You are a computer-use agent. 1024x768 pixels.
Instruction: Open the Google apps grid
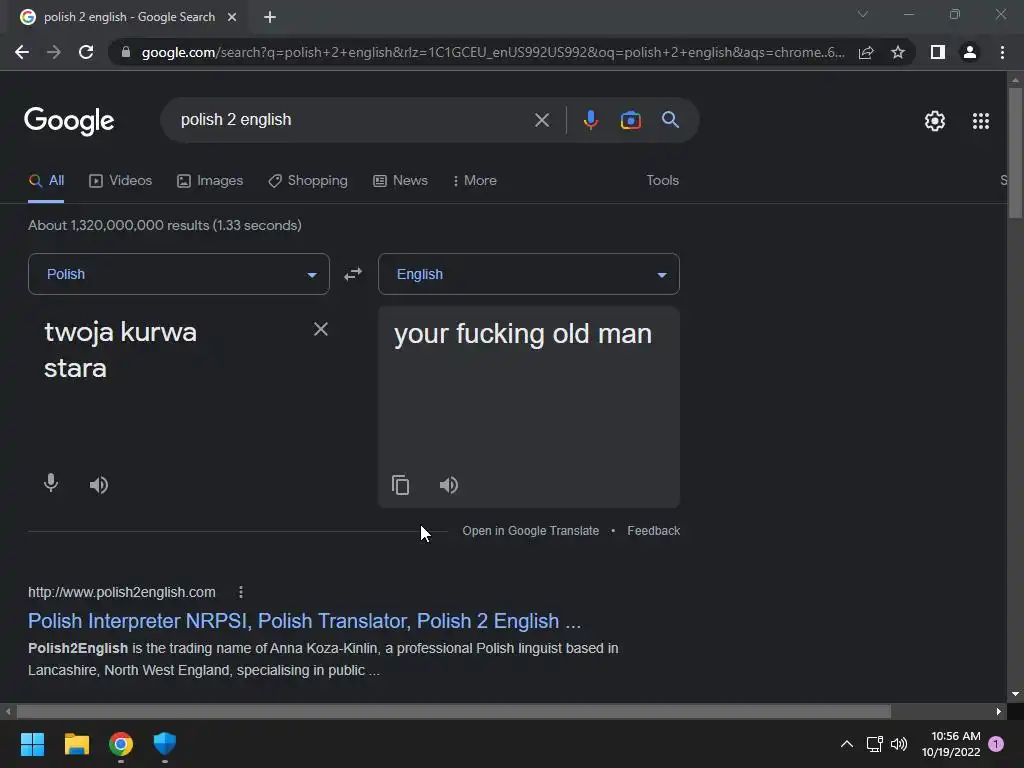pos(981,121)
